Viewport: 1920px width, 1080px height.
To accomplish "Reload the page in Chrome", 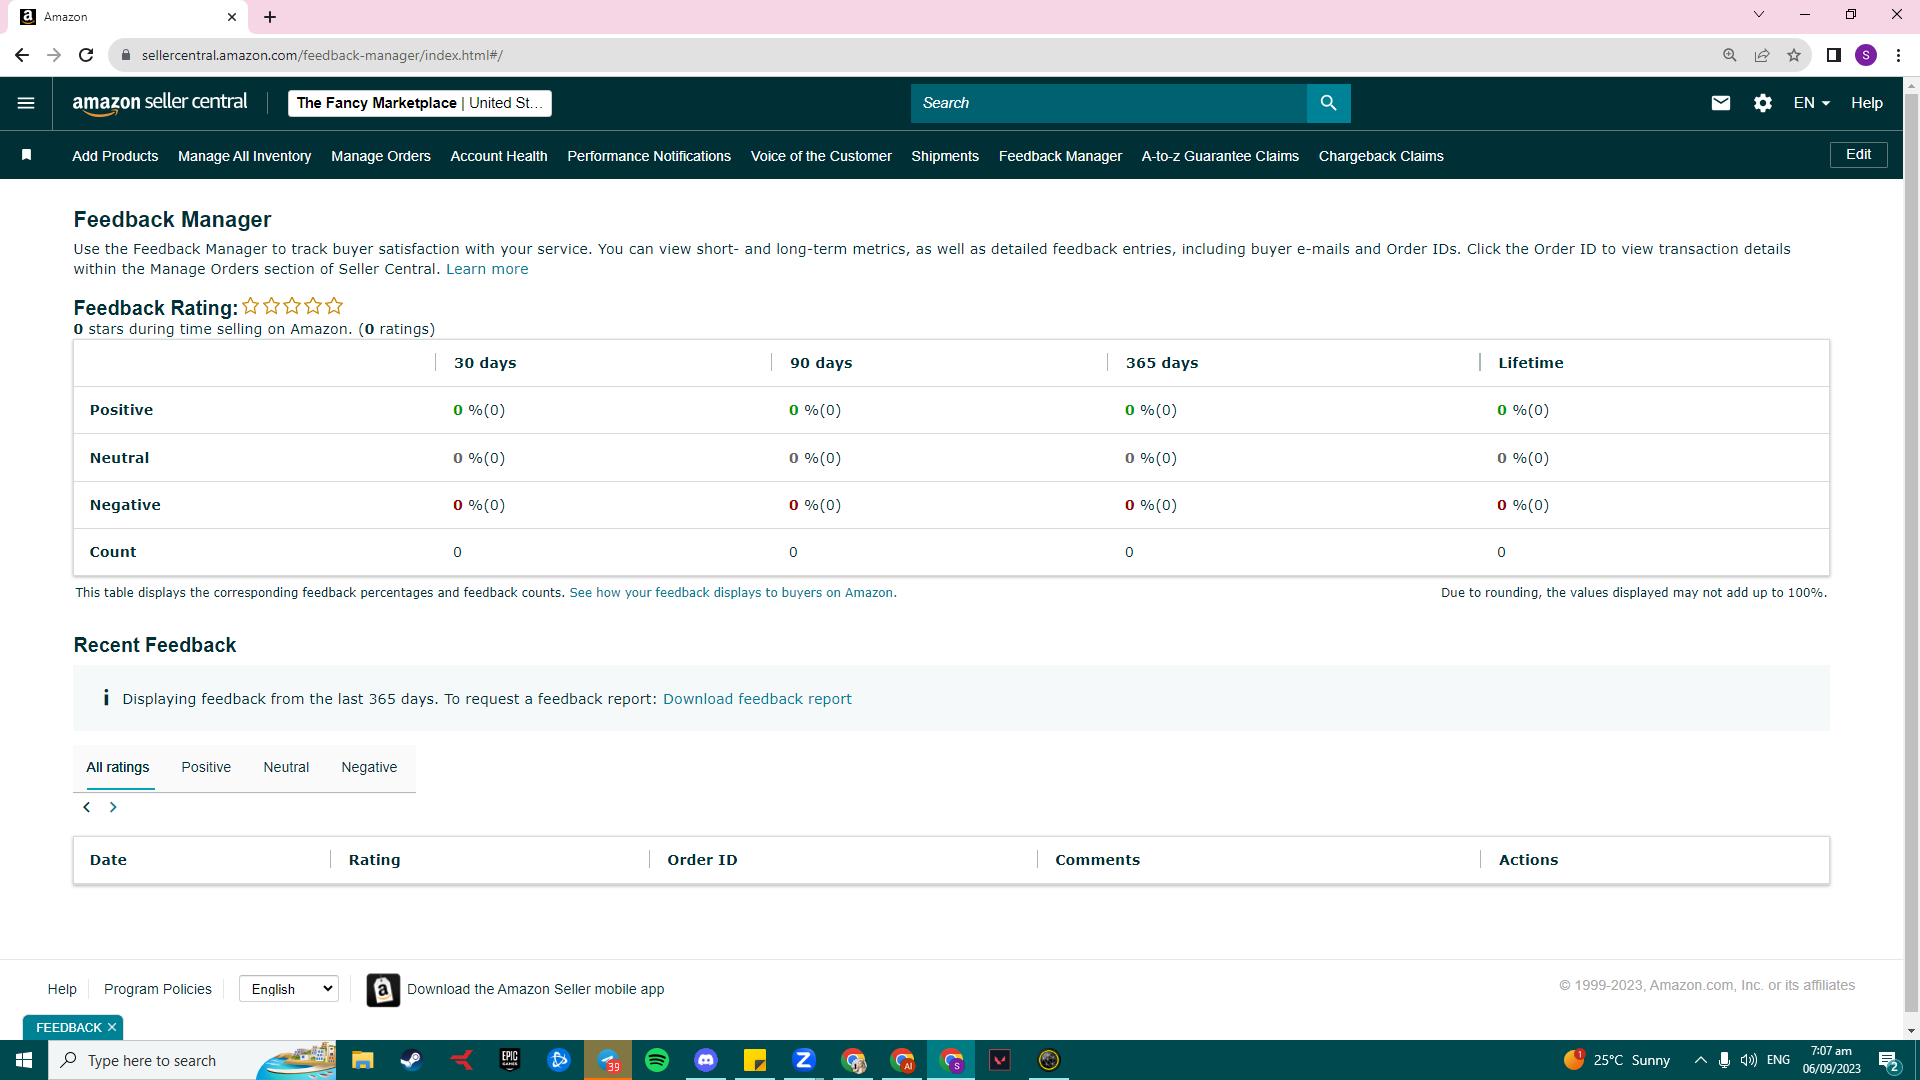I will point(86,55).
